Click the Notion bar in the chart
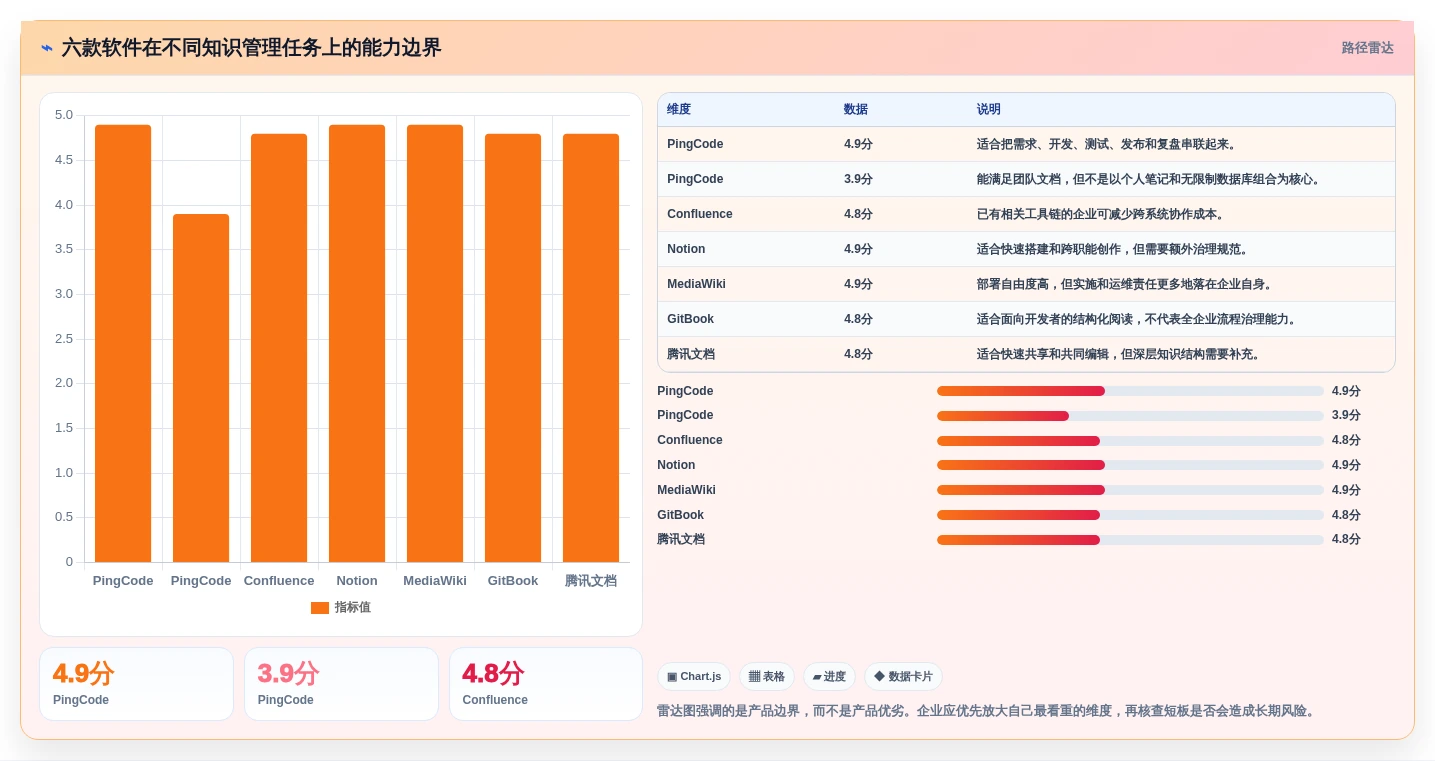The image size is (1435, 761). [357, 343]
